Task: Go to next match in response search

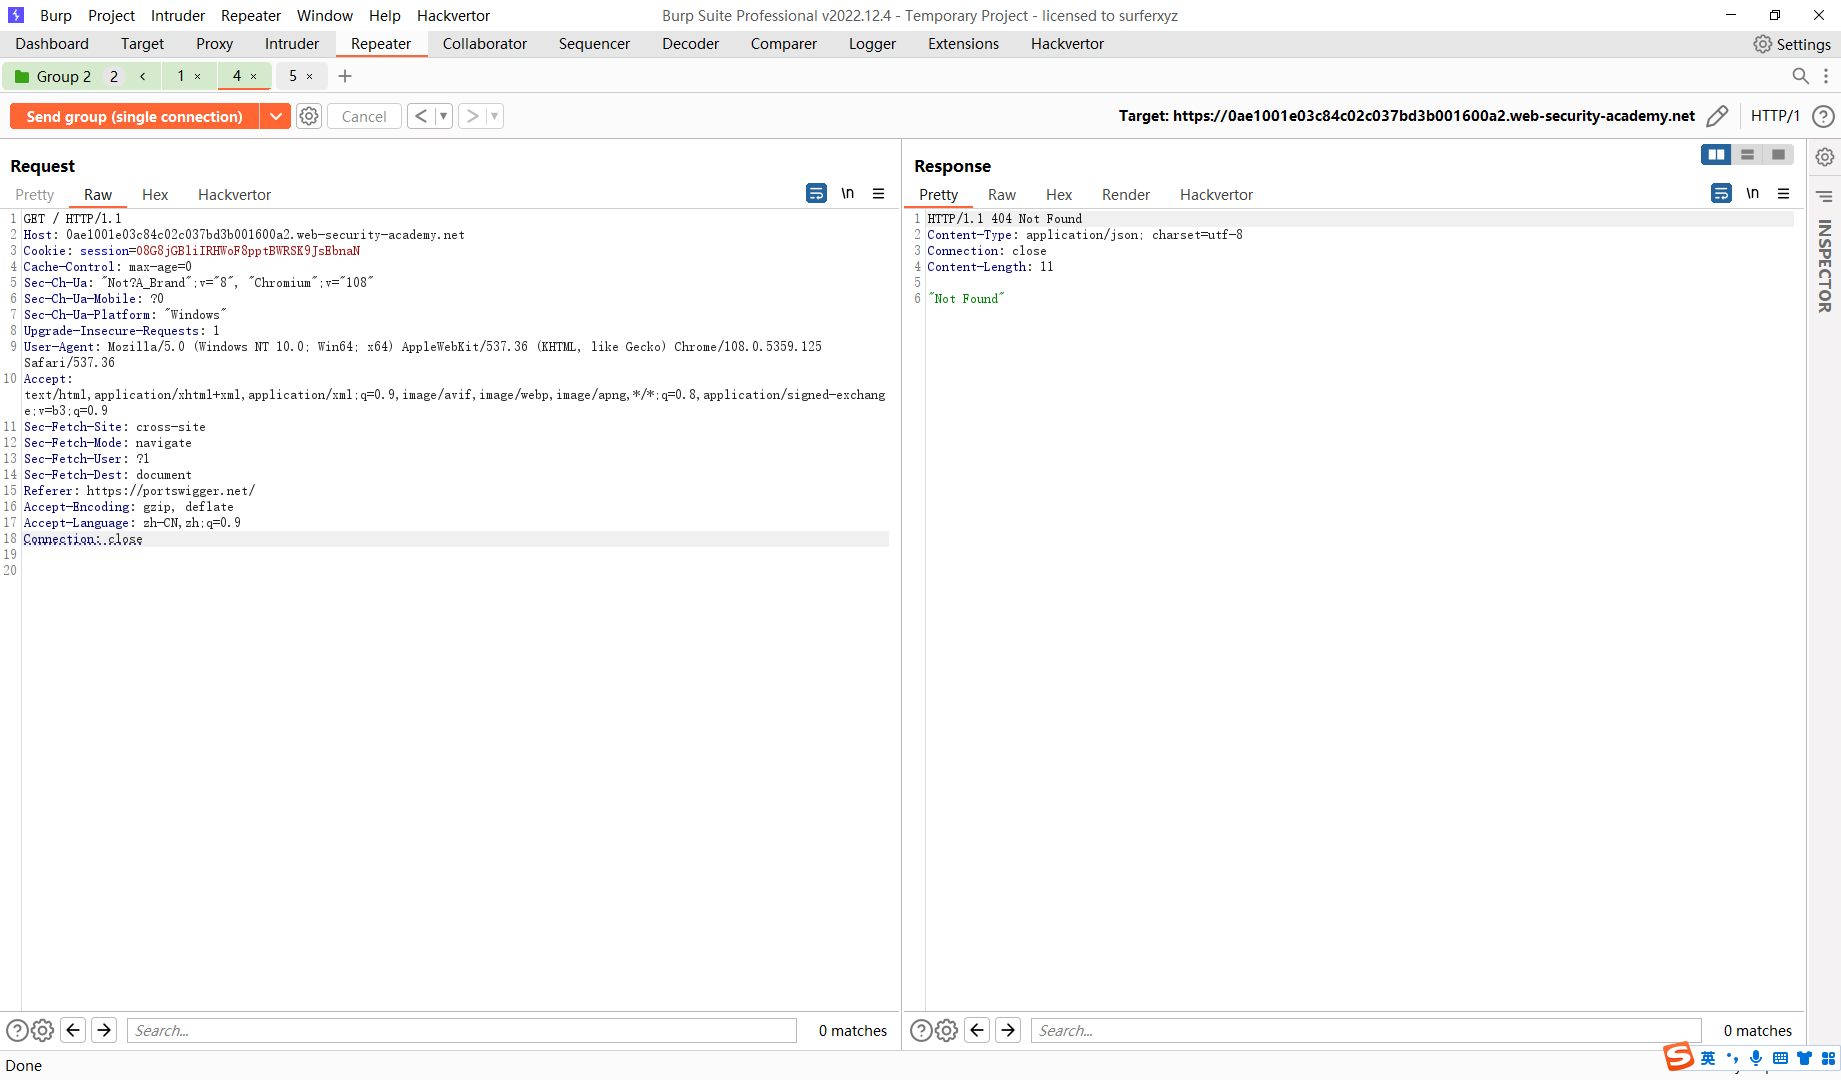Action: (1008, 1030)
